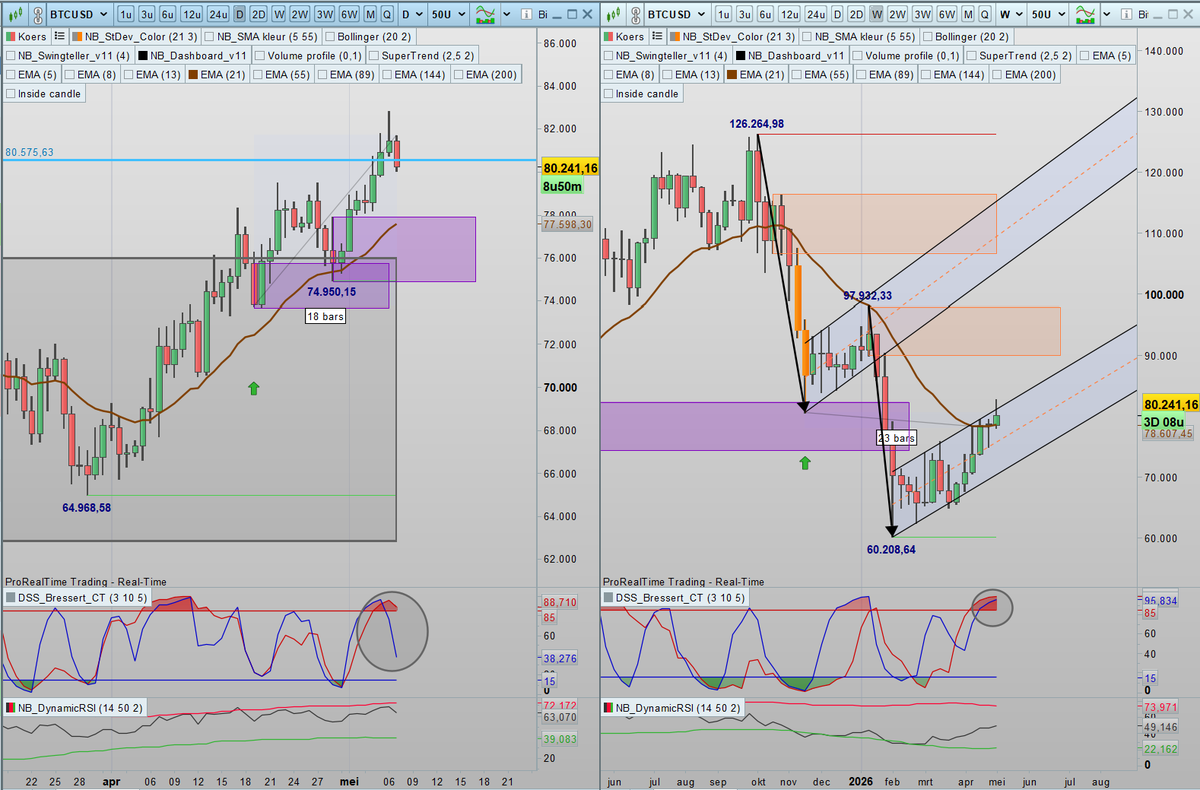This screenshot has height=790, width=1200.
Task: Click Koers color swatch in daily chart
Action: pos(10,36)
